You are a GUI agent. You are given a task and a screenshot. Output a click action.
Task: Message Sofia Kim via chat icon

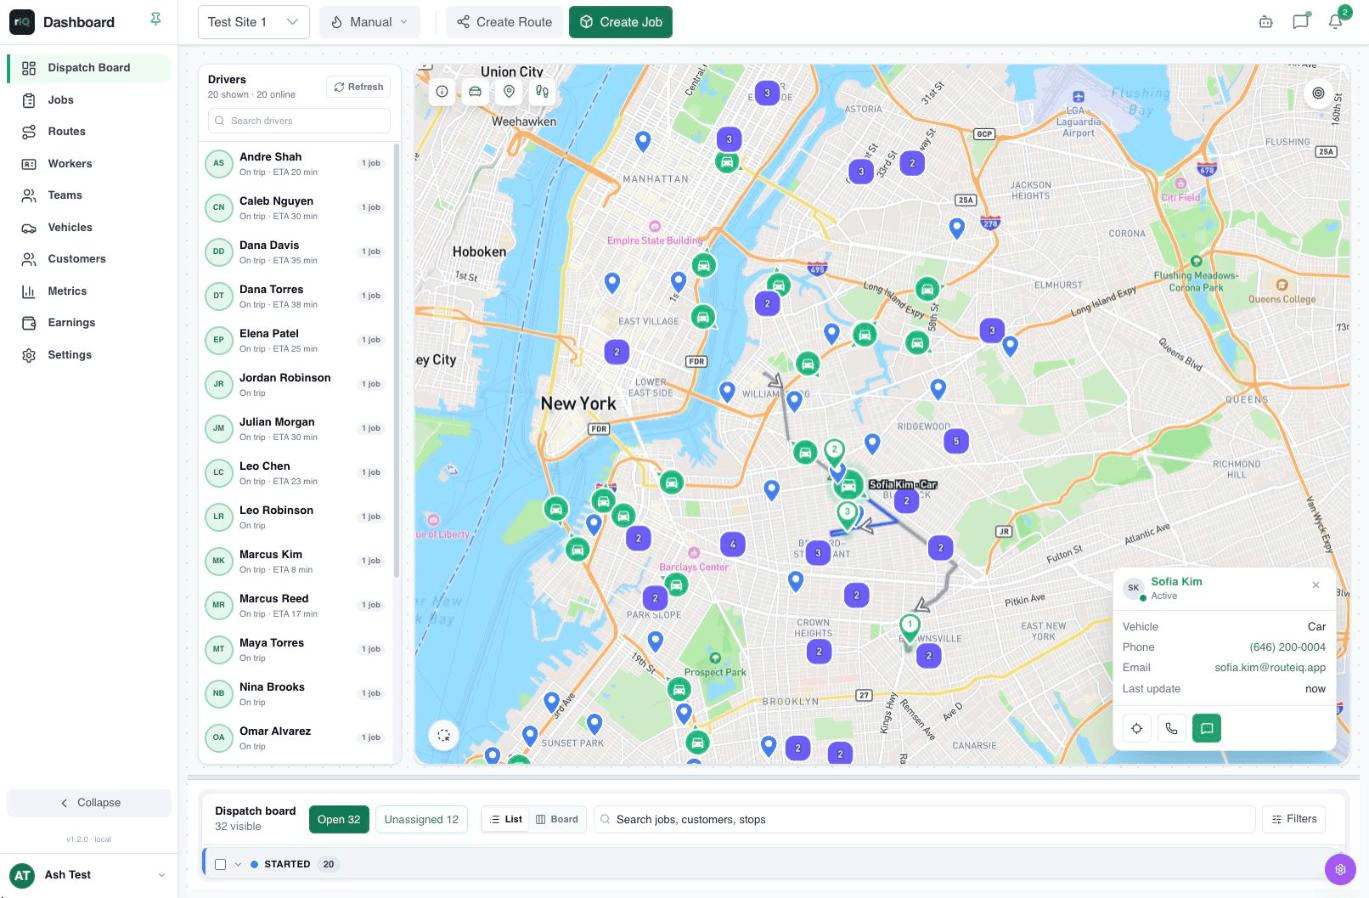1207,728
